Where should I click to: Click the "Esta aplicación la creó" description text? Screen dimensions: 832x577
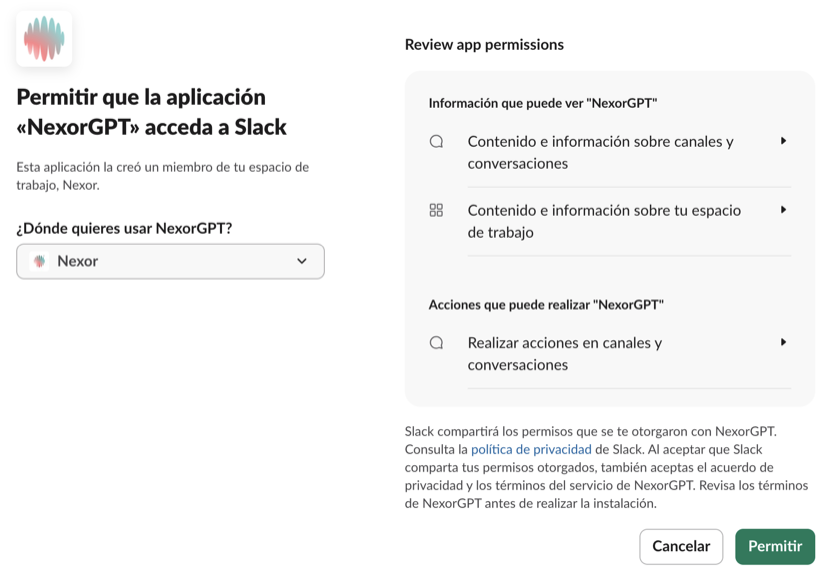162,176
